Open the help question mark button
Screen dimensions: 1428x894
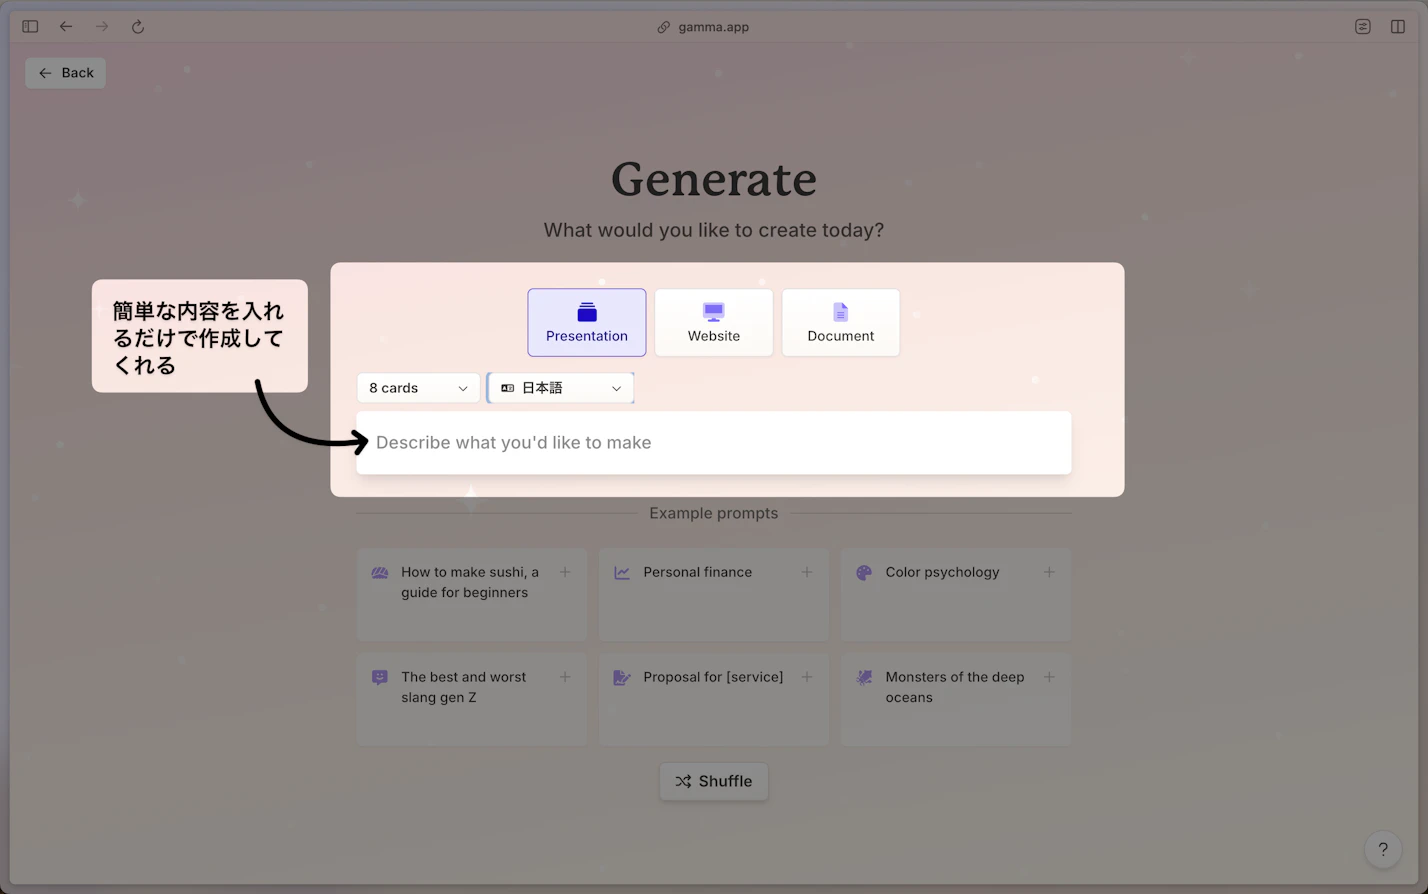[1383, 849]
